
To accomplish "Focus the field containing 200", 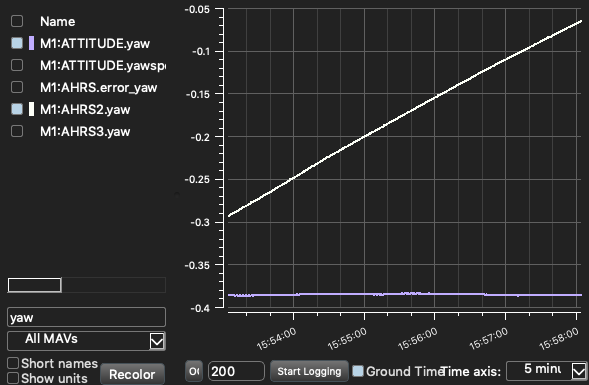I will pyautogui.click(x=236, y=371).
